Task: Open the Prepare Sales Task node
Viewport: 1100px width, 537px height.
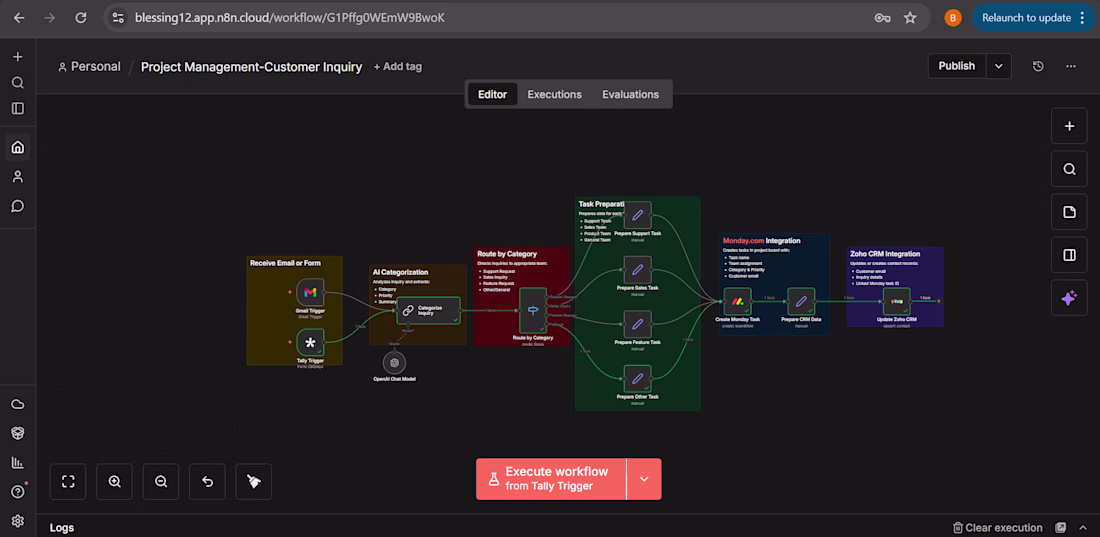Action: click(638, 270)
